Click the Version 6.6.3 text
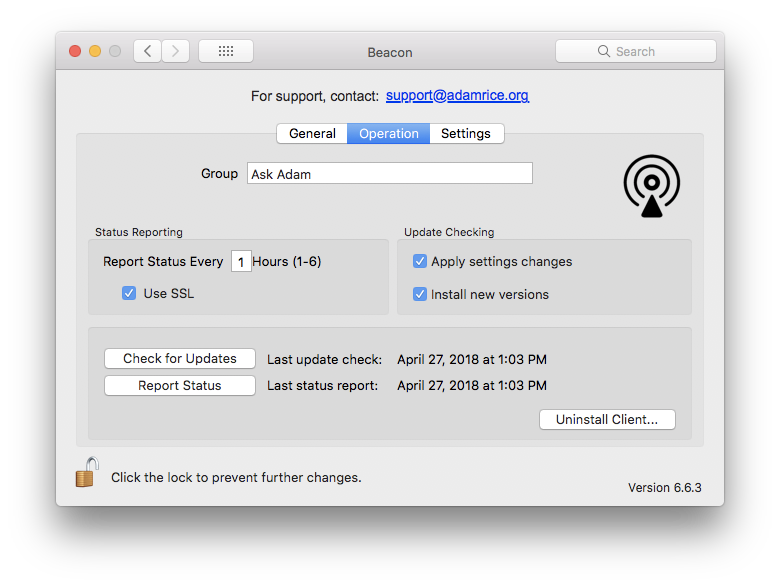Screen dimensions: 780x586 [x=665, y=488]
